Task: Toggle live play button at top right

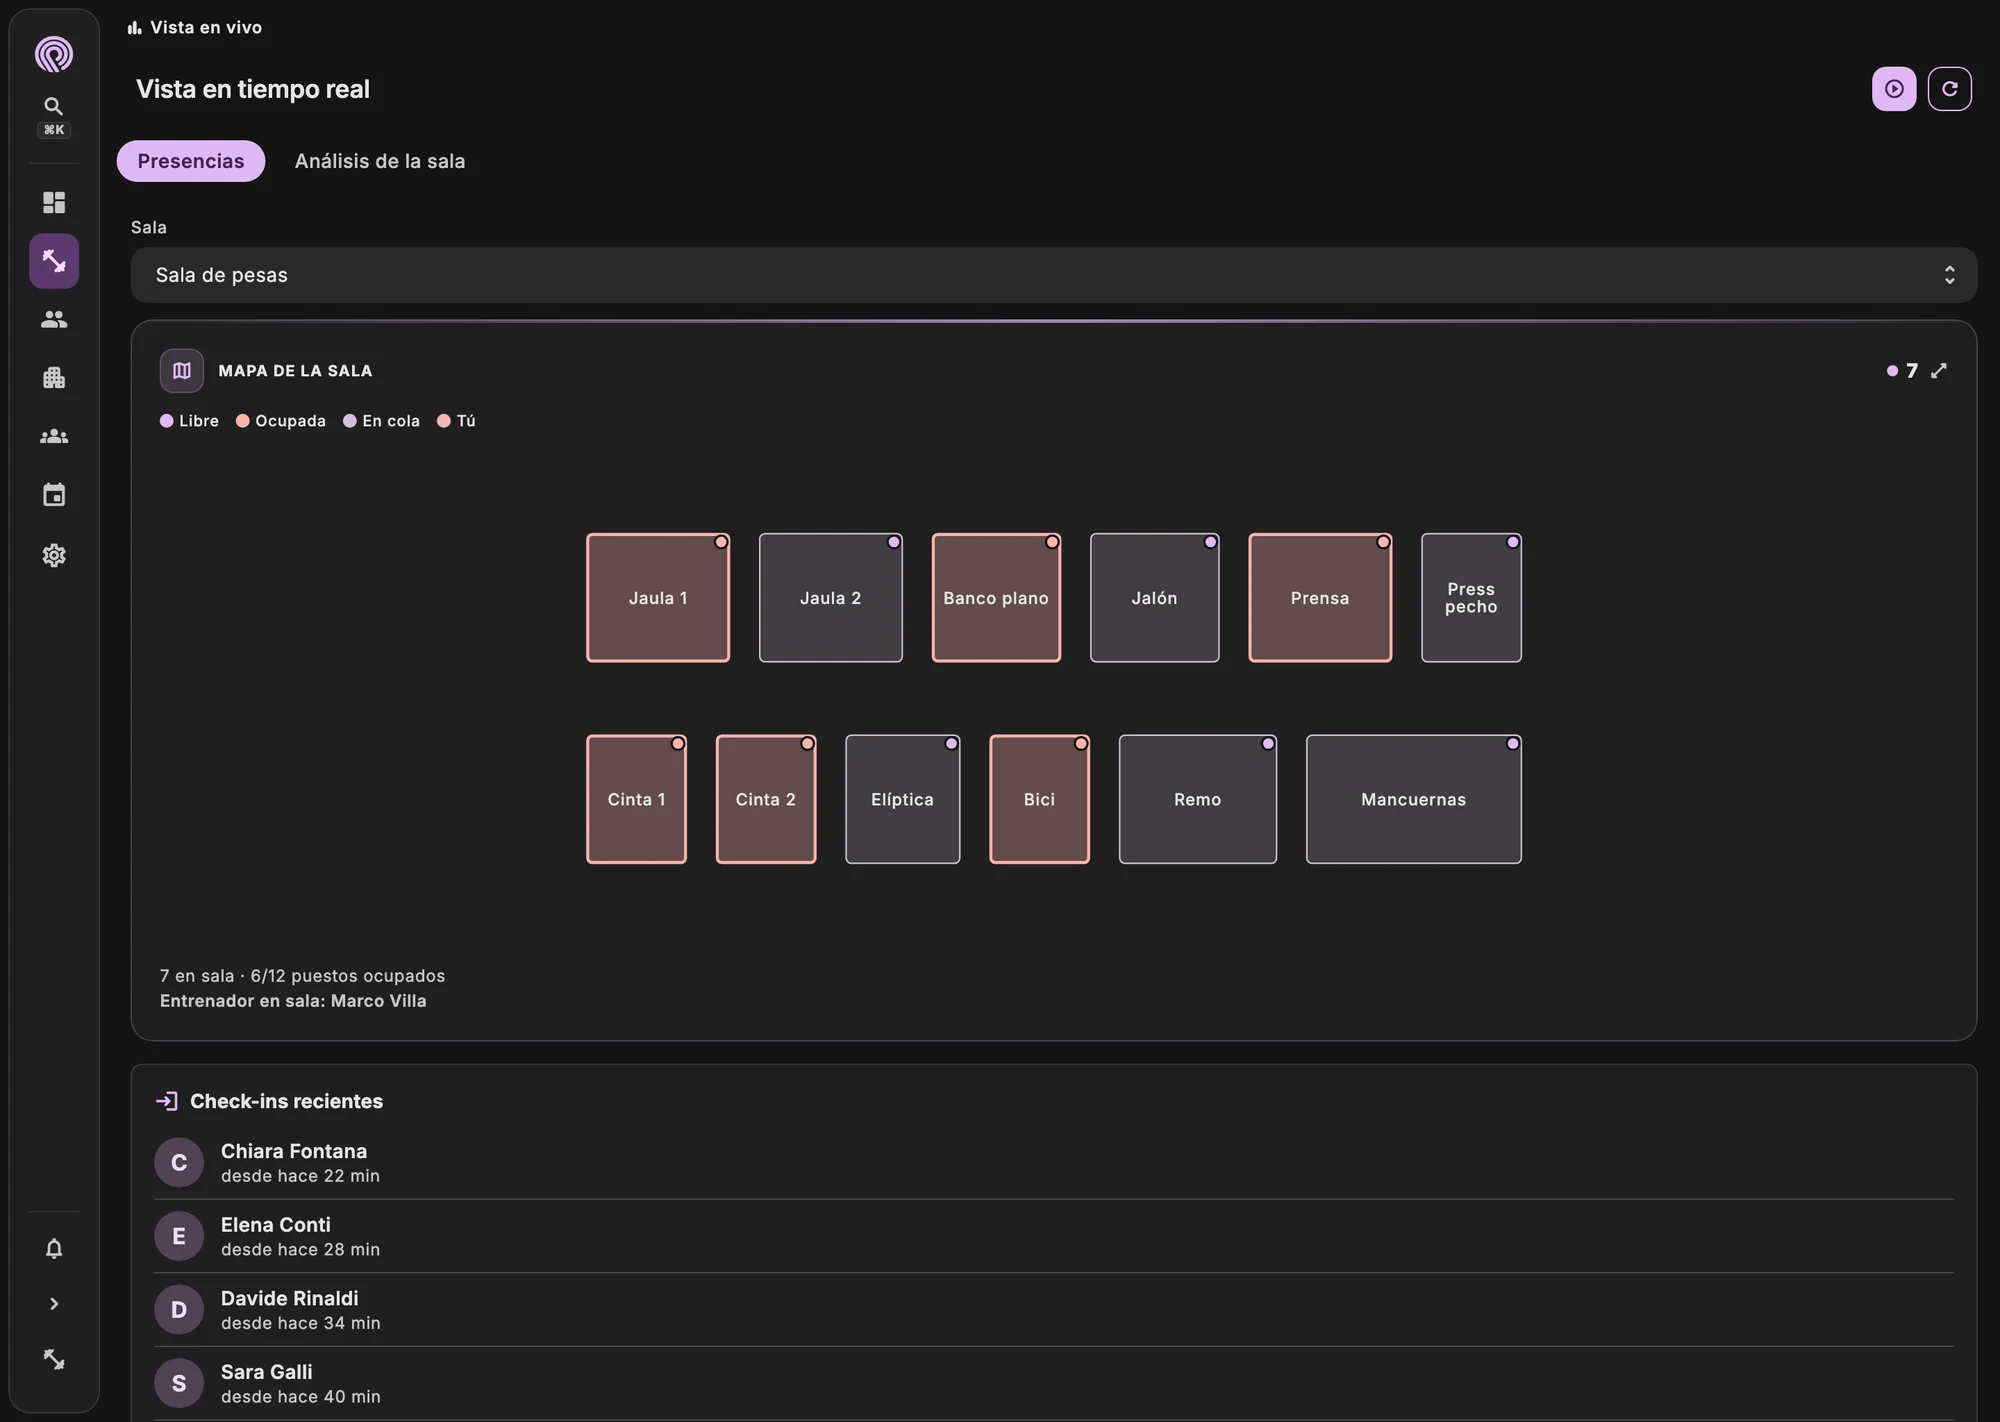Action: click(1894, 89)
